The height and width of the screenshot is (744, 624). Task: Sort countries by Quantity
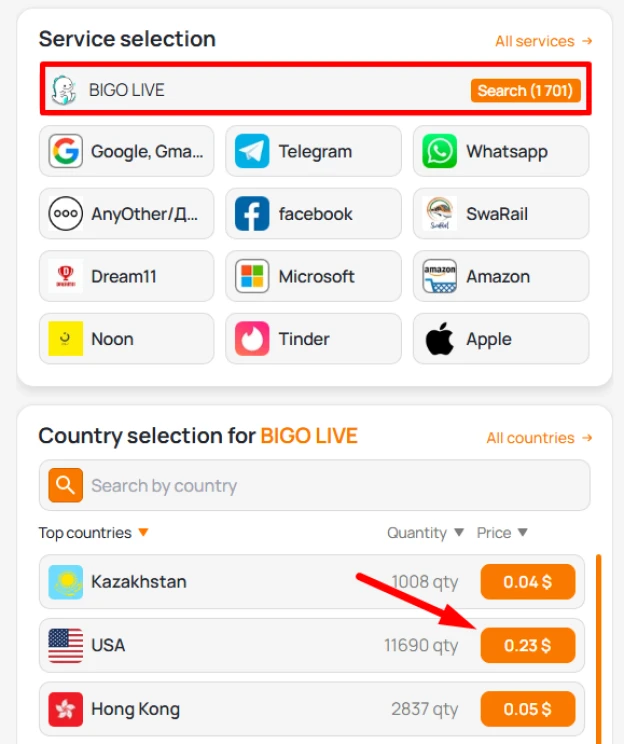click(425, 533)
